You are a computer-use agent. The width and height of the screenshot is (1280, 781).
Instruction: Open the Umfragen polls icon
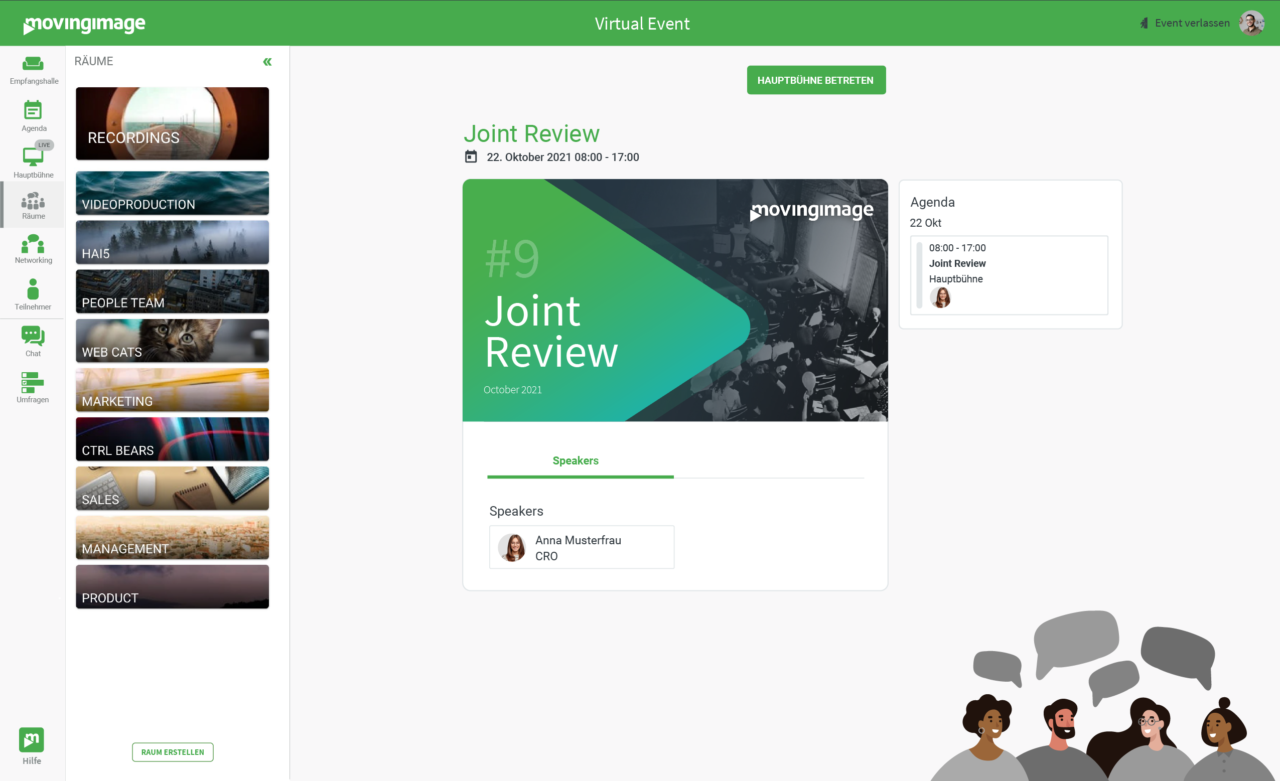click(33, 382)
